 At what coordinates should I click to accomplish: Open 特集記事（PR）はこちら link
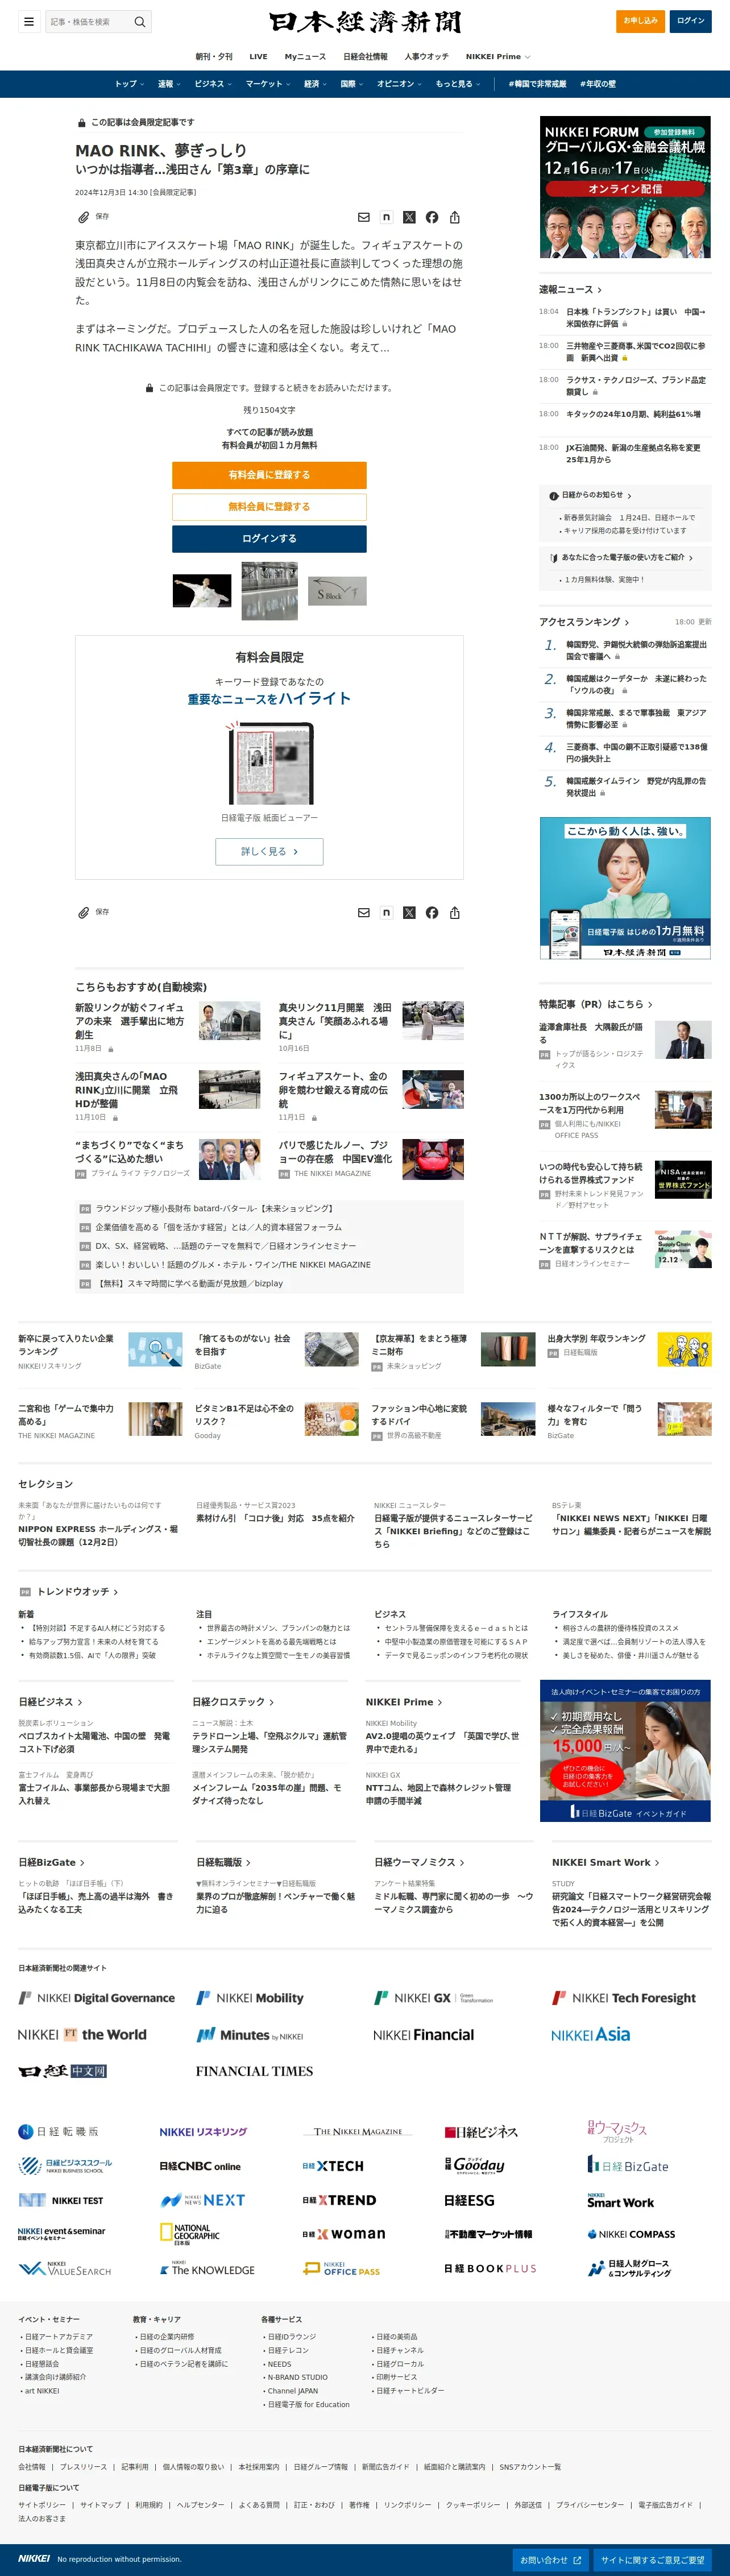[x=595, y=1004]
